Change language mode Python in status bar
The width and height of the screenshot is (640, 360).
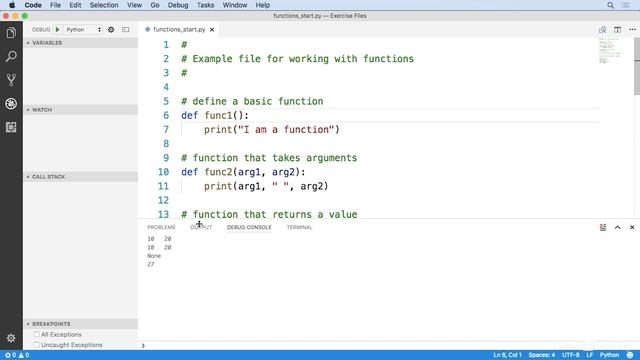[x=609, y=355]
